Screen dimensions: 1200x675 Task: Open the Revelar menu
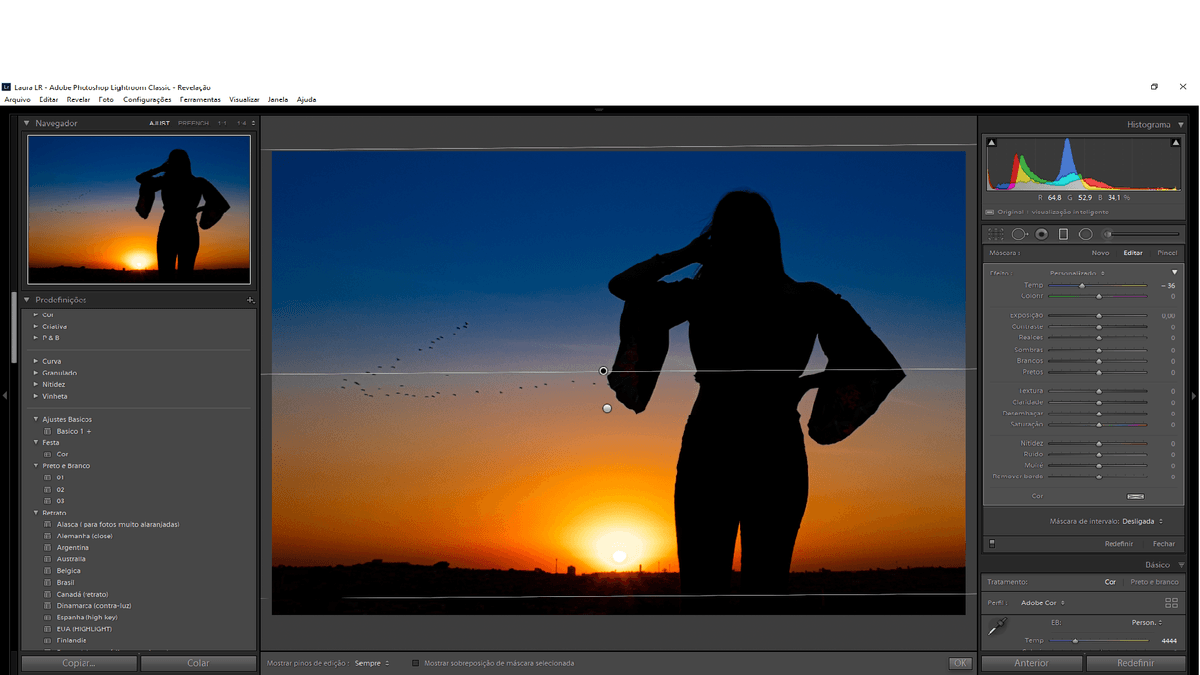pos(78,100)
